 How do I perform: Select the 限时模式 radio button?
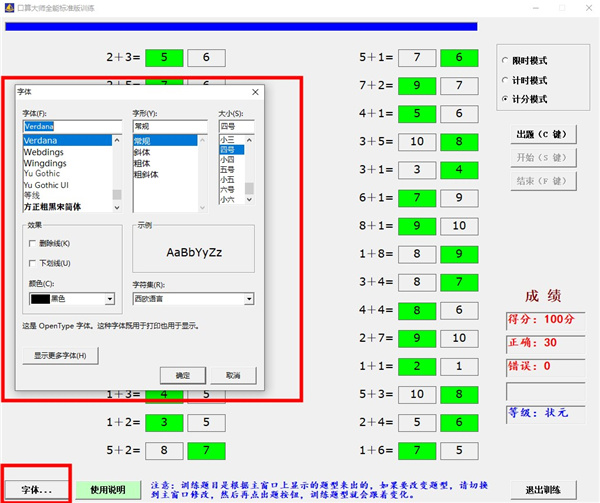coord(505,61)
